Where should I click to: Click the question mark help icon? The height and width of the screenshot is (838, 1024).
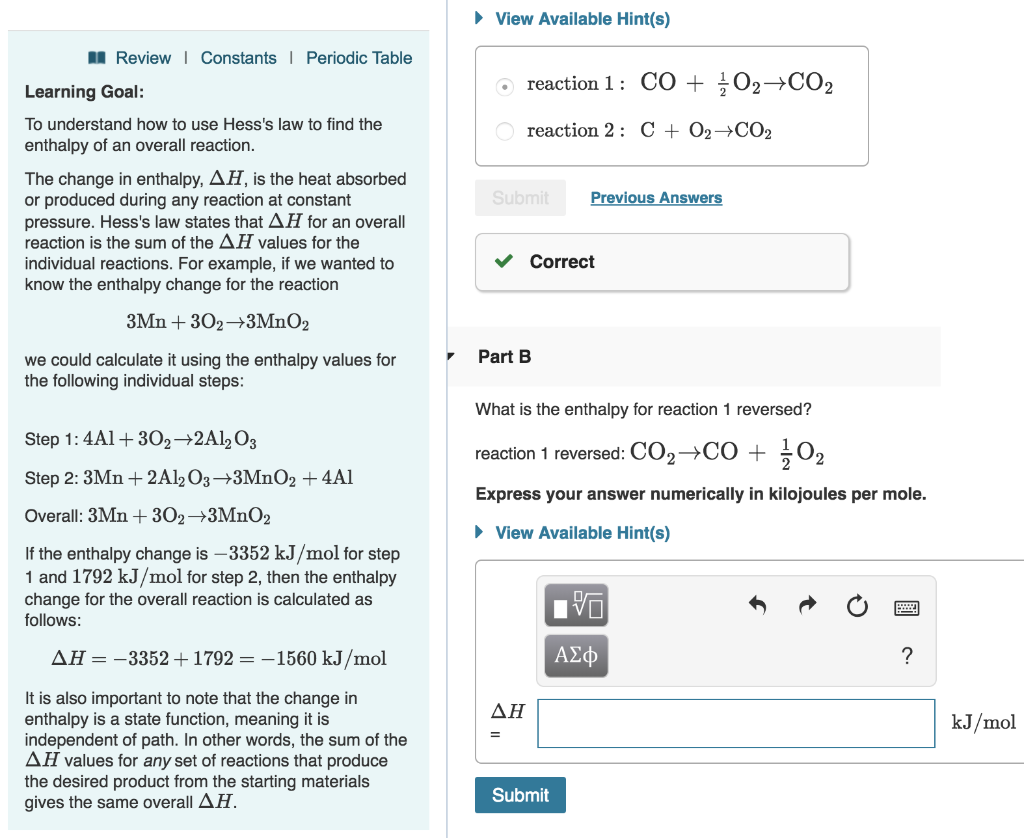(x=907, y=656)
